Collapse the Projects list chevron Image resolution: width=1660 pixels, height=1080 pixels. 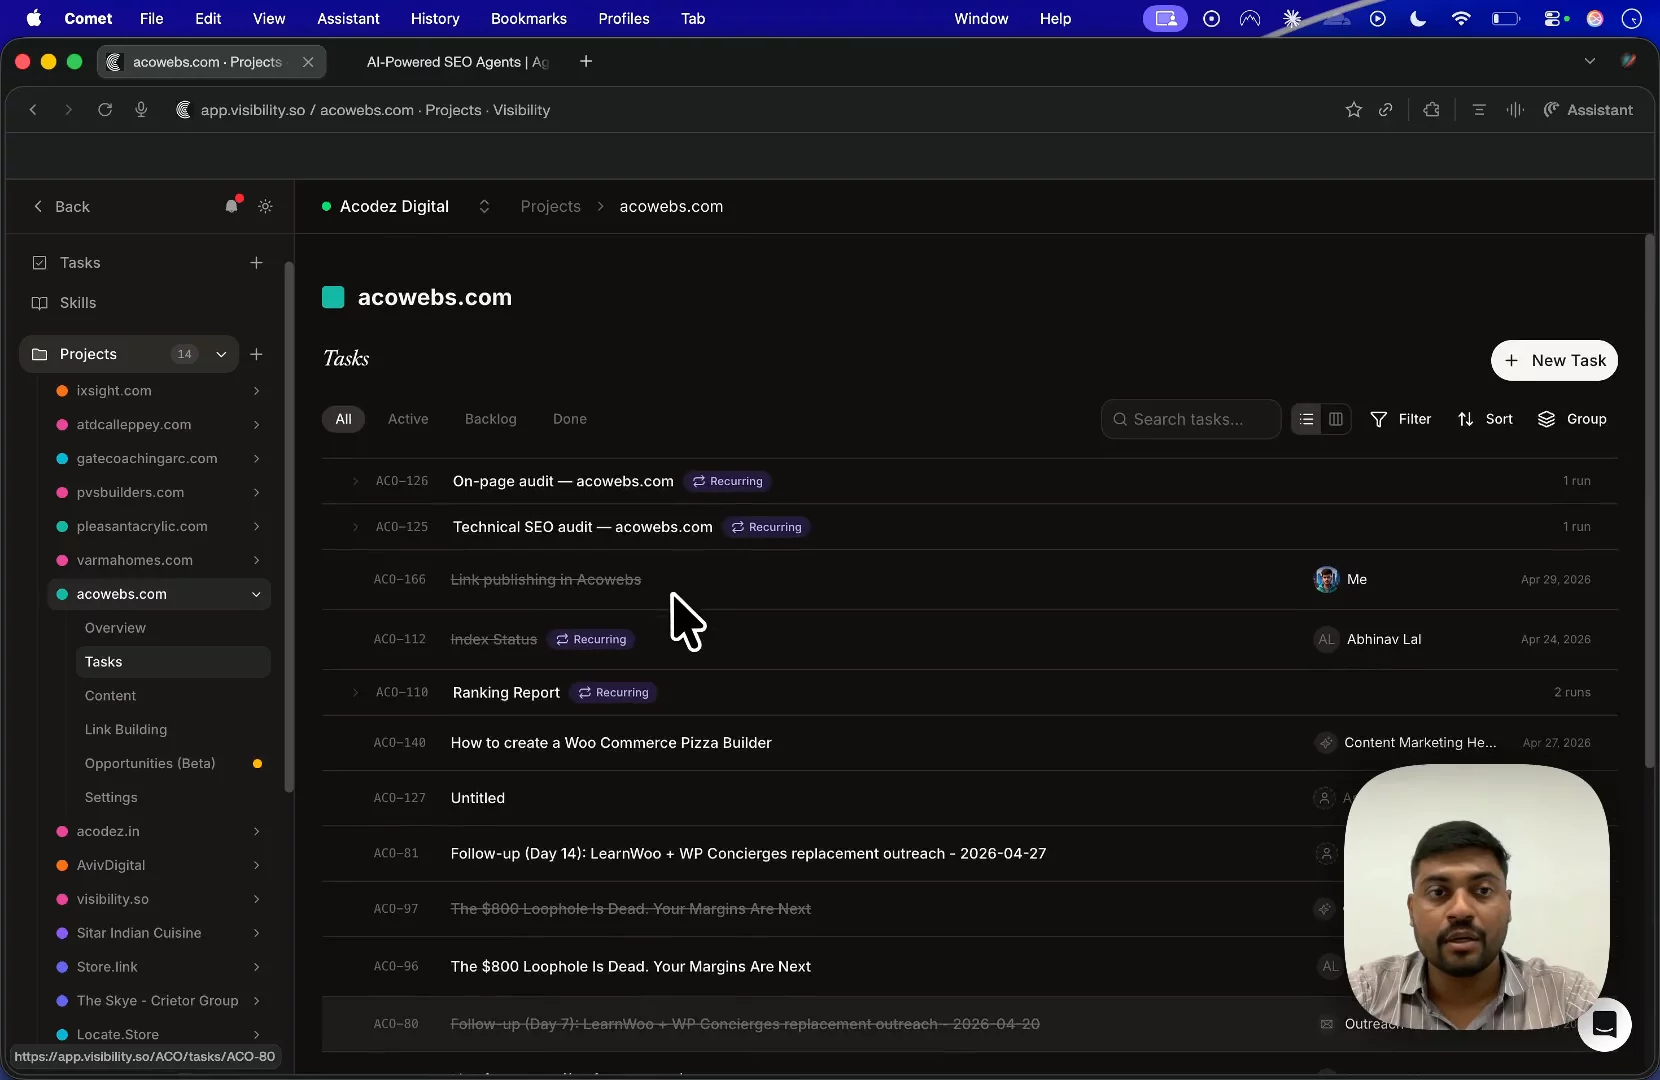coord(221,354)
